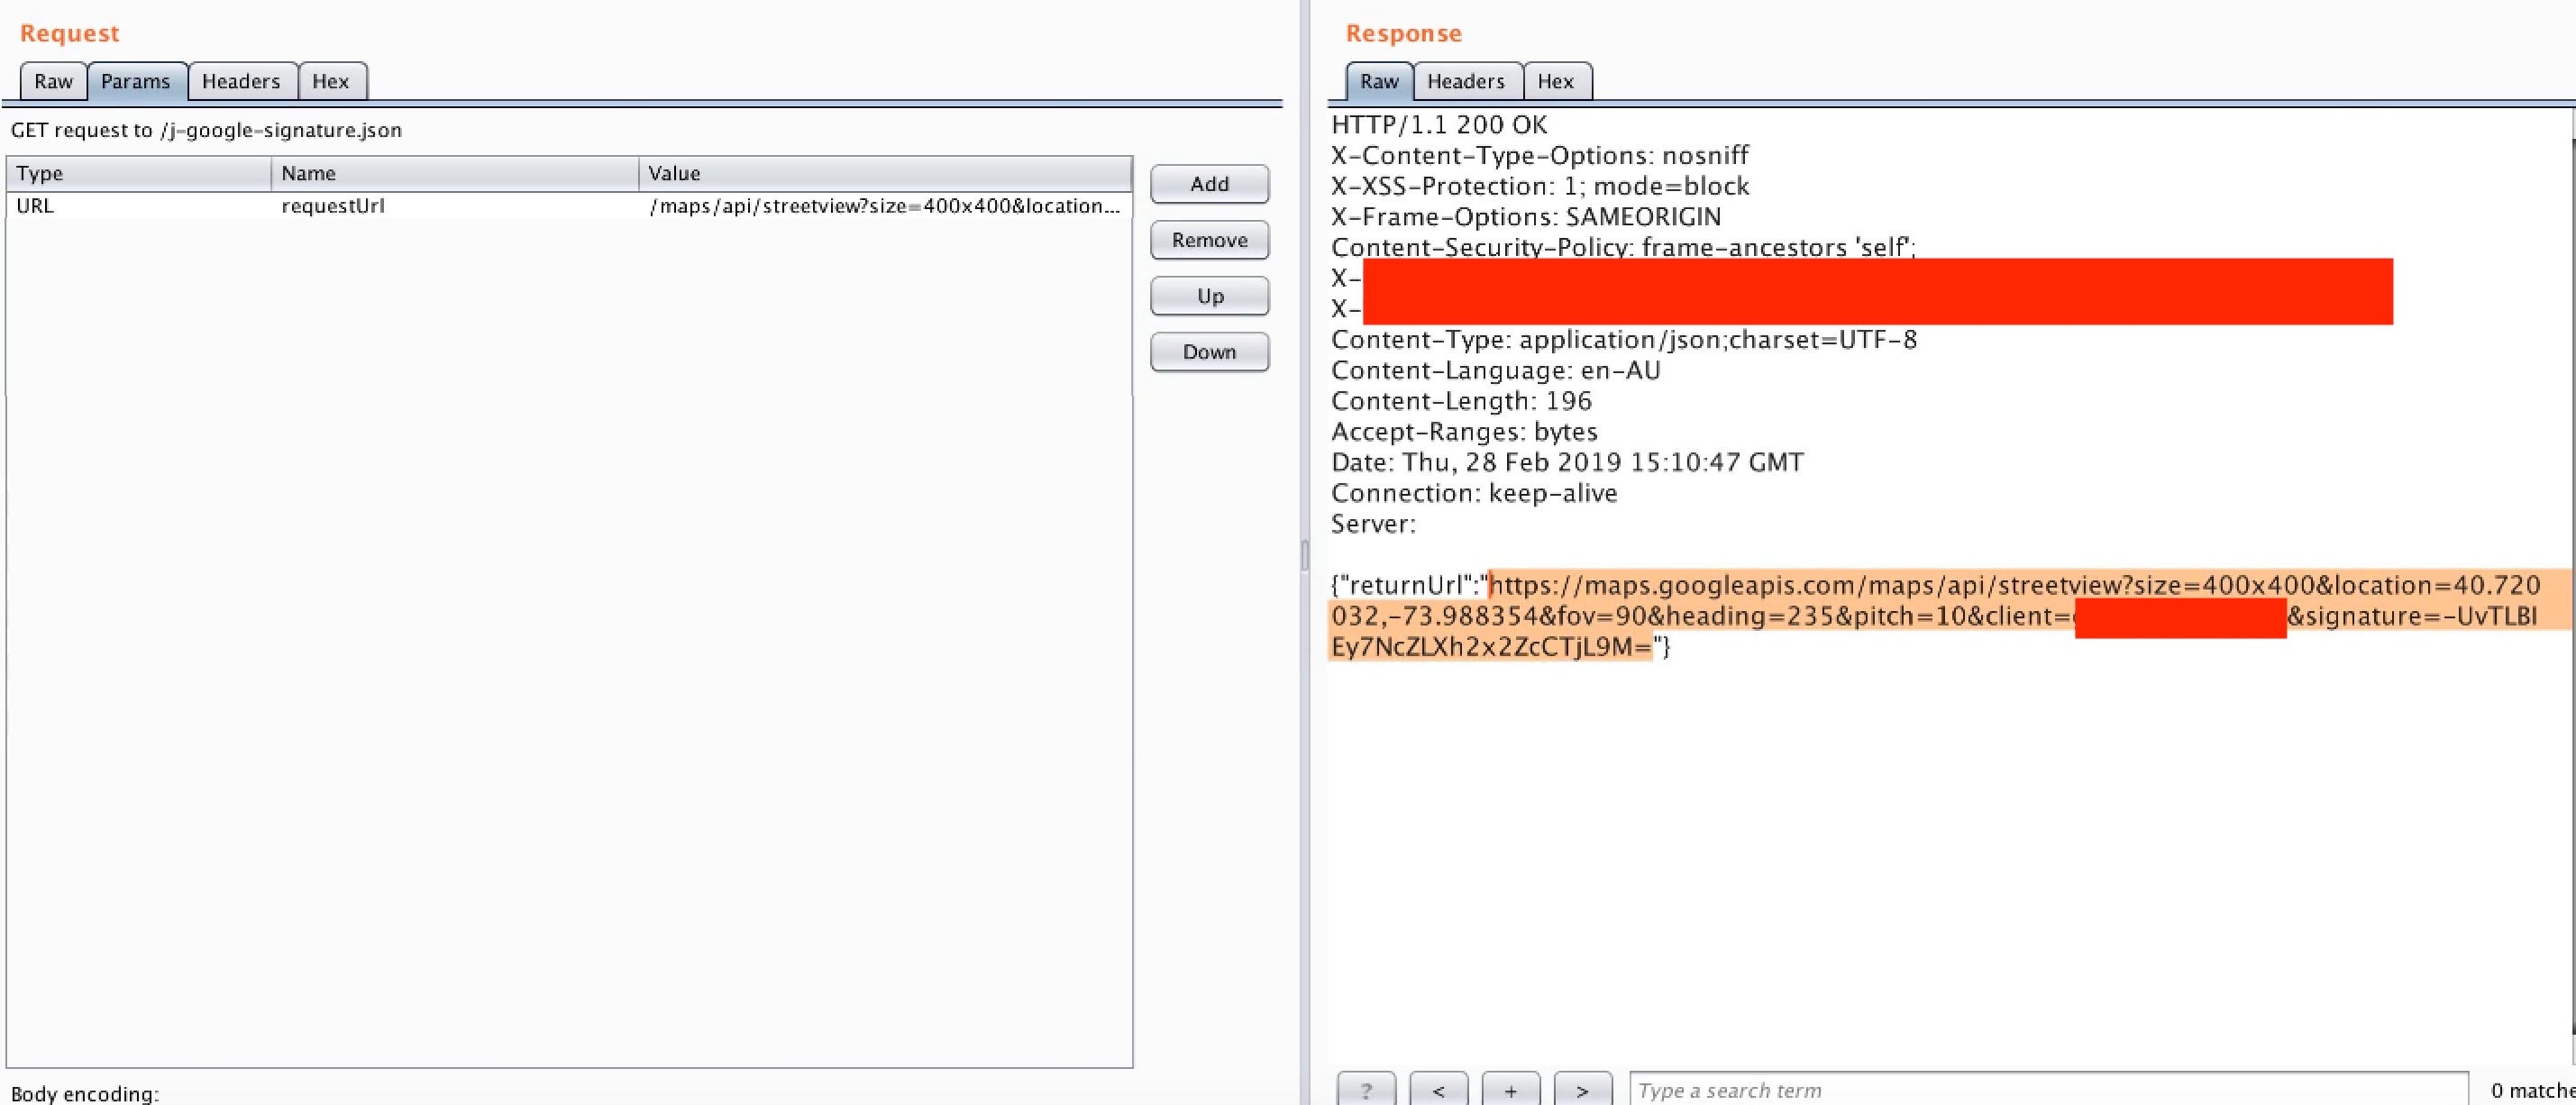Click the 'GET request to /j-google-signature.json' label
Viewport: 2576px width, 1105px height.
coord(206,130)
